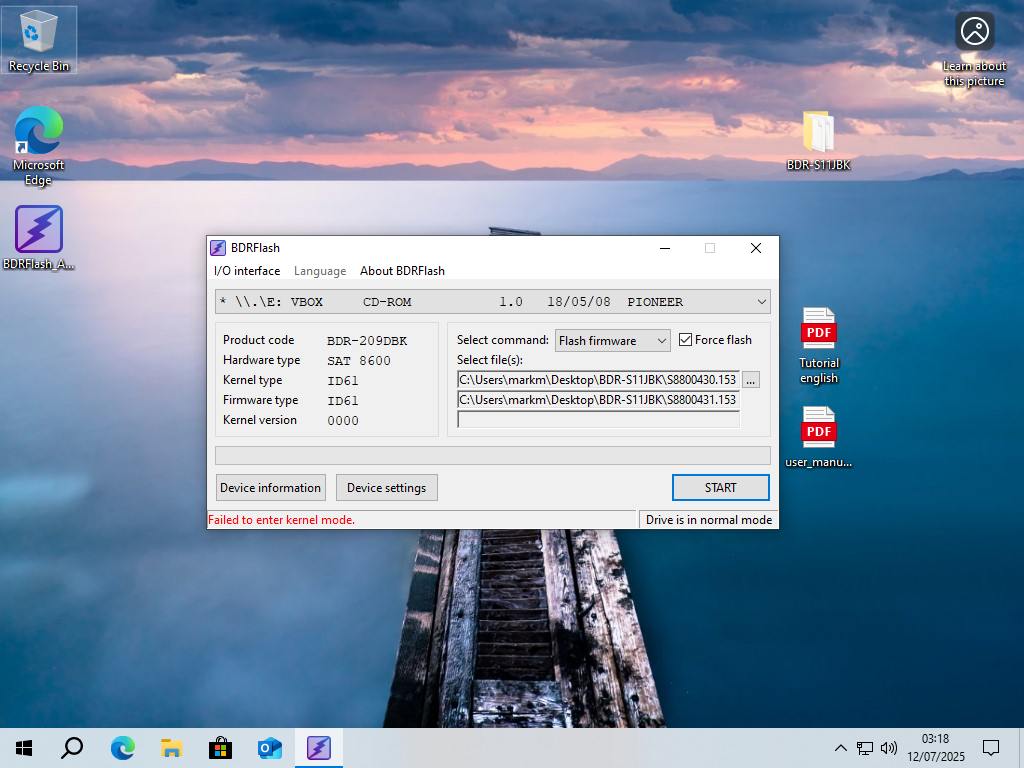Open the BDR-S11JBK folder on desktop
The image size is (1024, 768).
pyautogui.click(x=818, y=140)
